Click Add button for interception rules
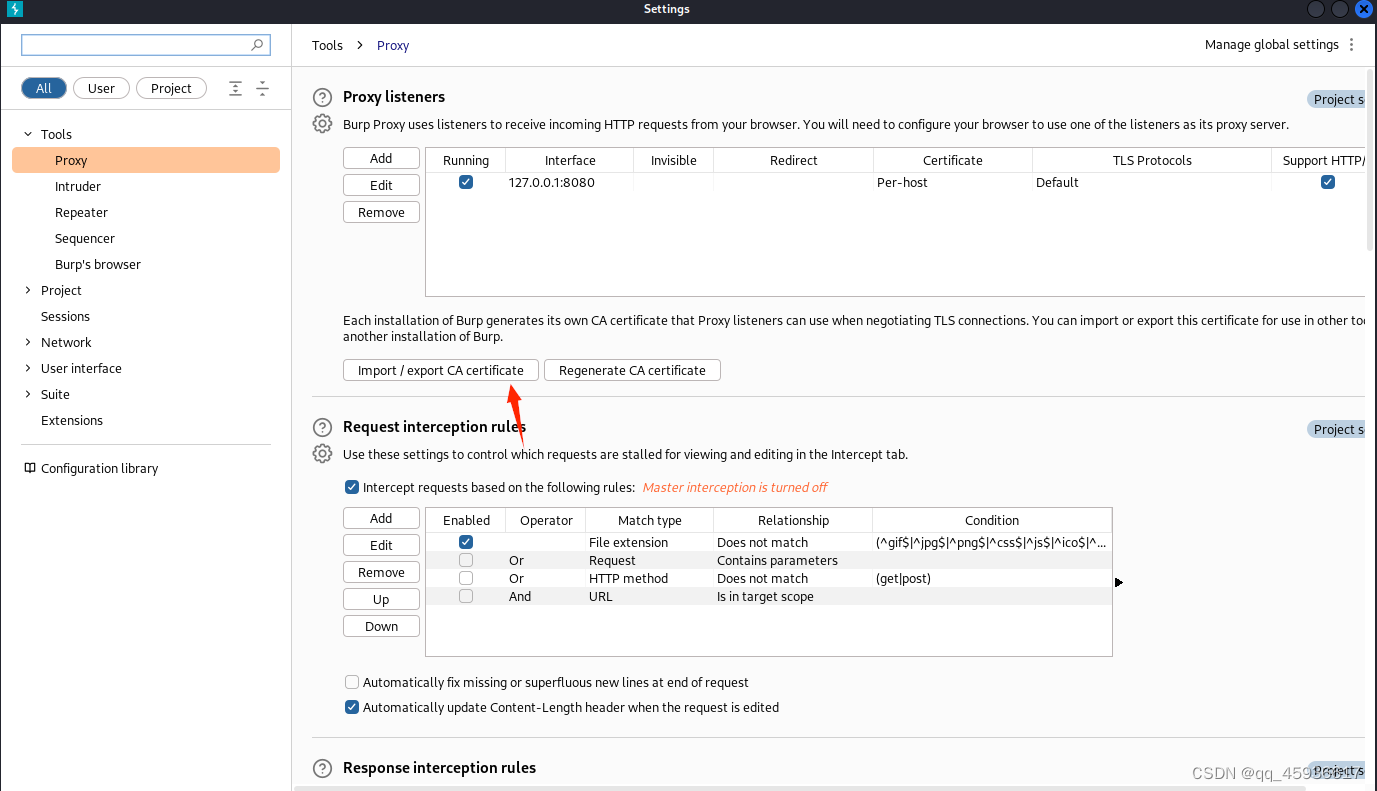 pos(381,518)
